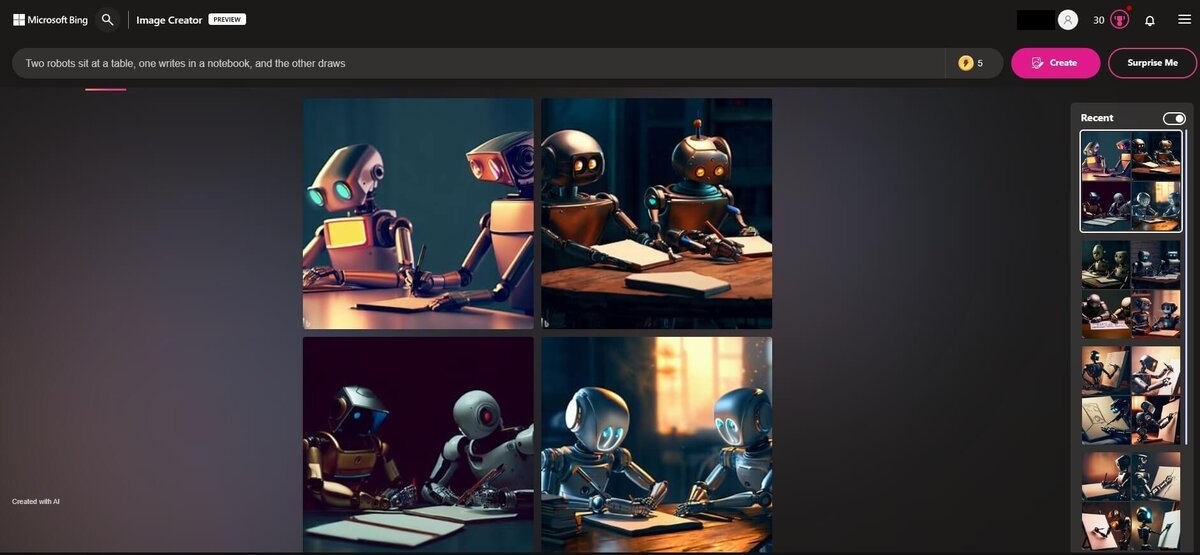Click the Microsoft Bing logo
Image resolution: width=1200 pixels, height=555 pixels.
(51, 19)
